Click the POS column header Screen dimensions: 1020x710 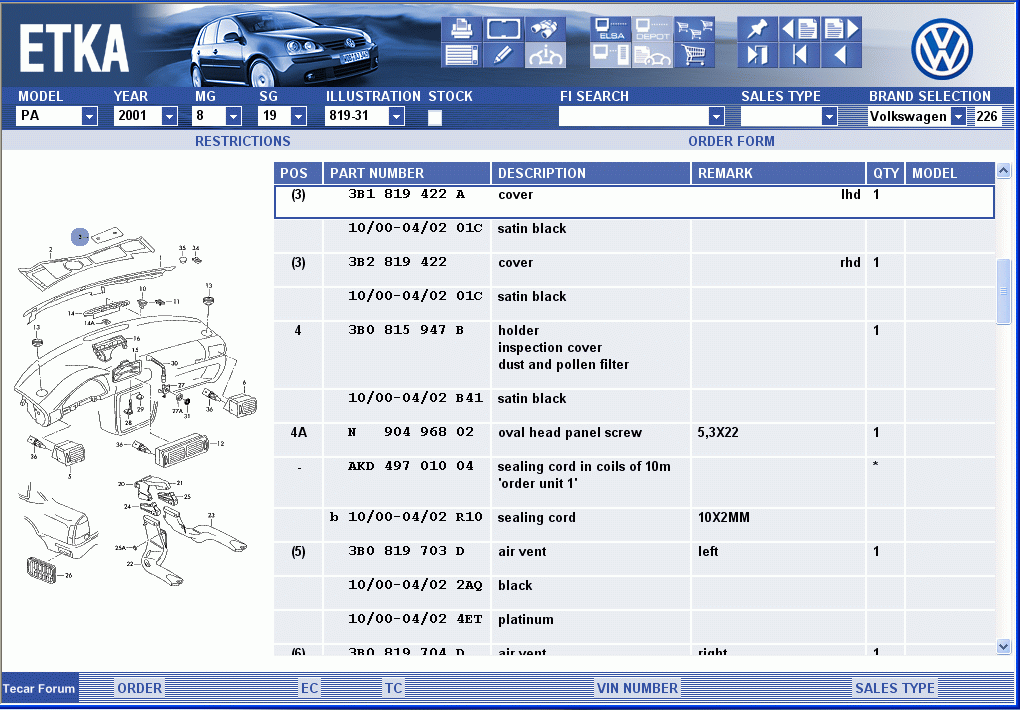[298, 173]
